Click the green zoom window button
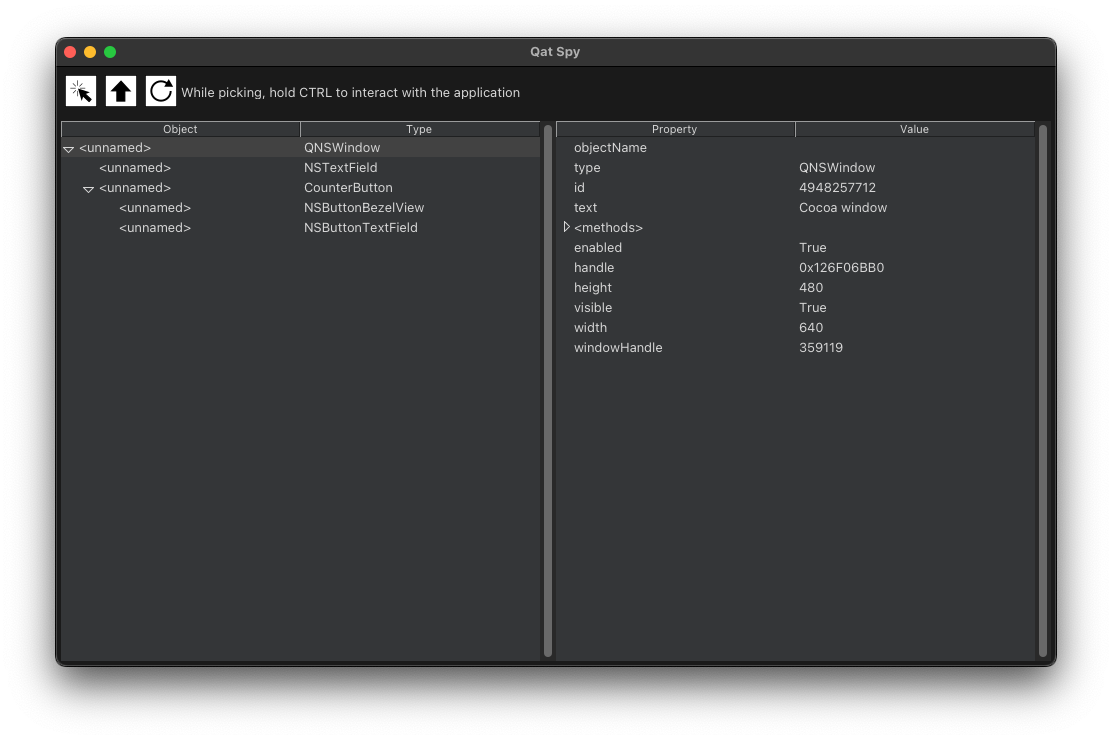Image resolution: width=1112 pixels, height=740 pixels. [x=110, y=52]
